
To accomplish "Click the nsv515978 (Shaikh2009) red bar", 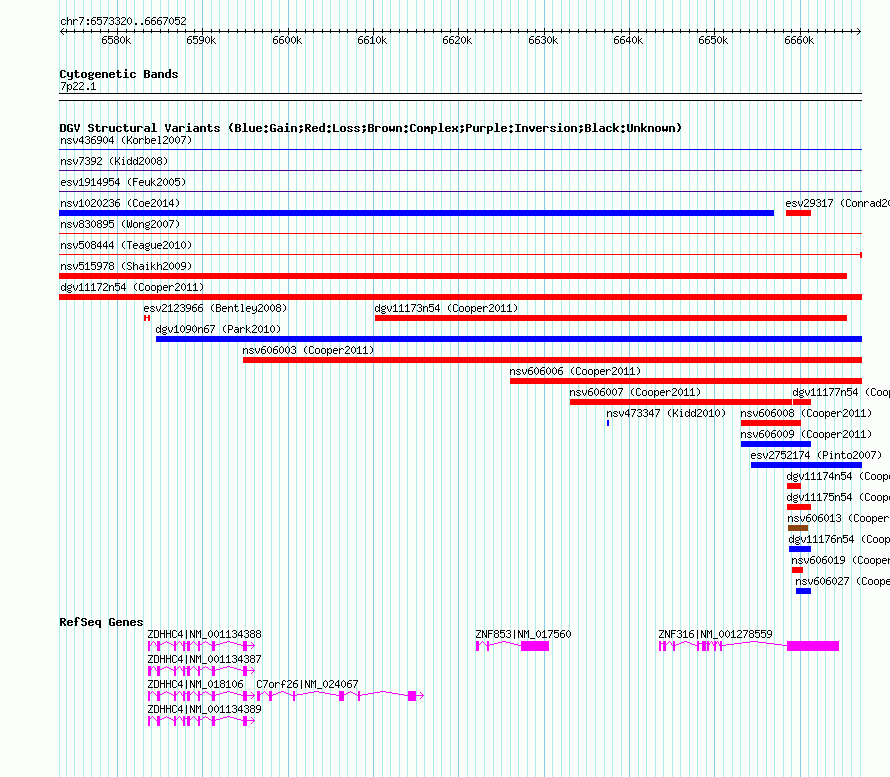I will (453, 276).
